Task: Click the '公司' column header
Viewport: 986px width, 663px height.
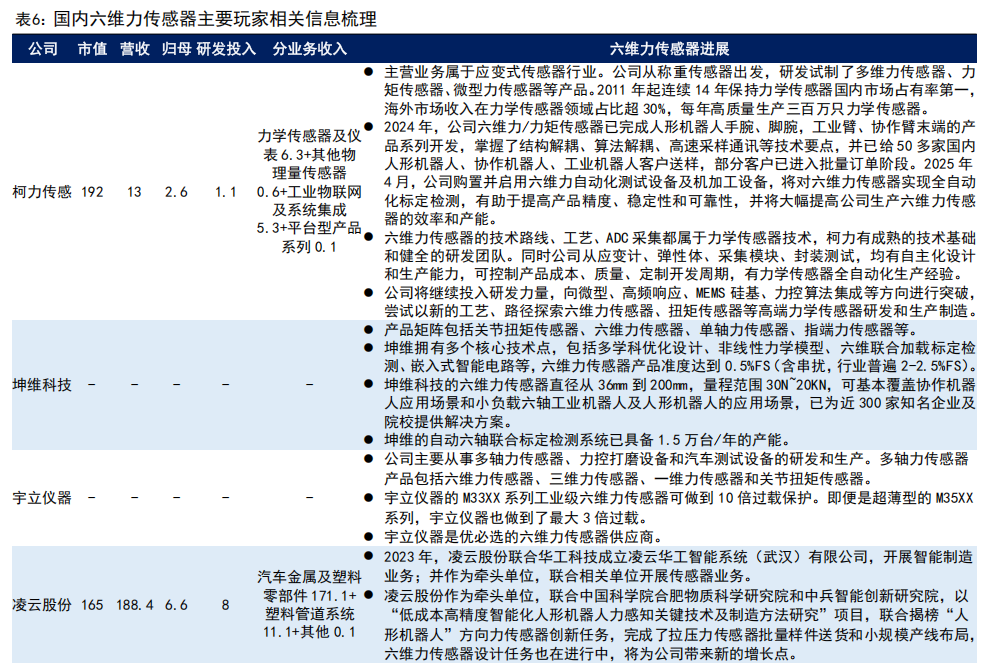Action: (43, 49)
